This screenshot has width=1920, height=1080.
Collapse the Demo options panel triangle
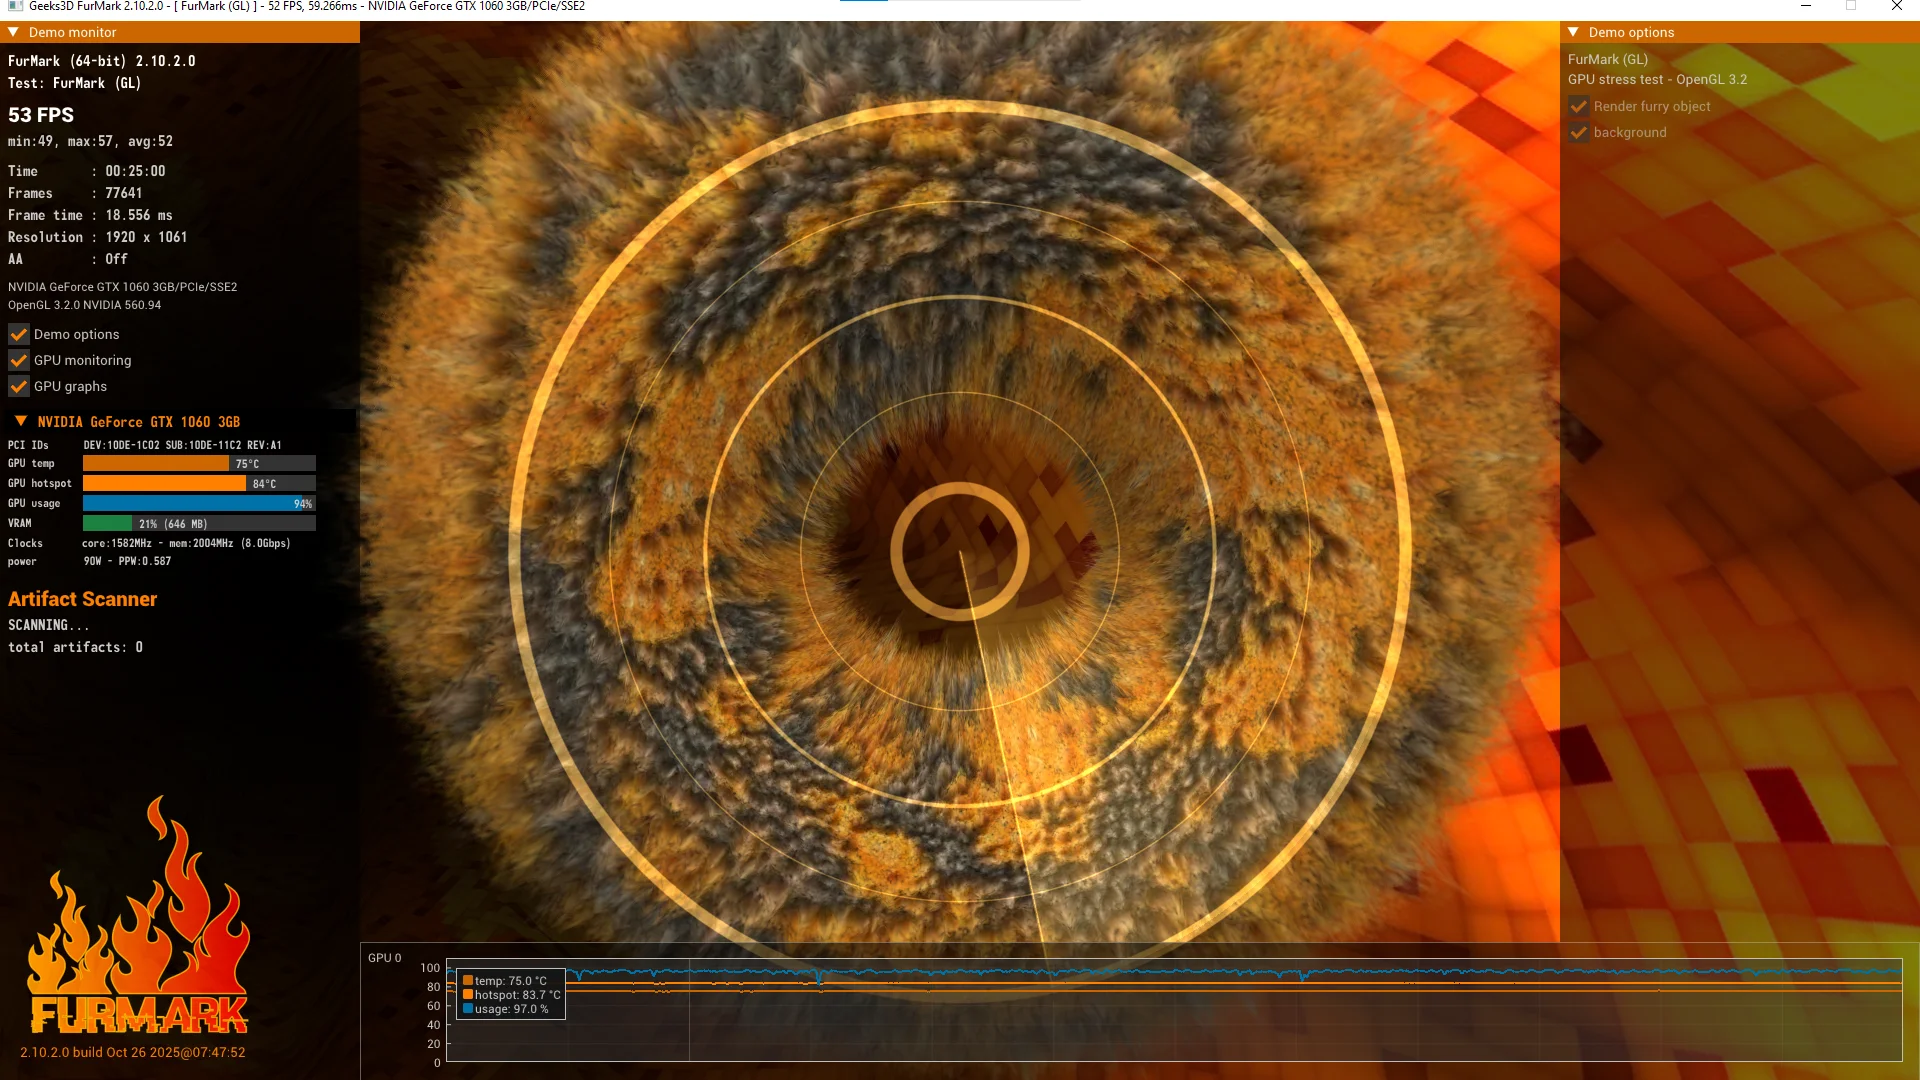pos(1573,32)
